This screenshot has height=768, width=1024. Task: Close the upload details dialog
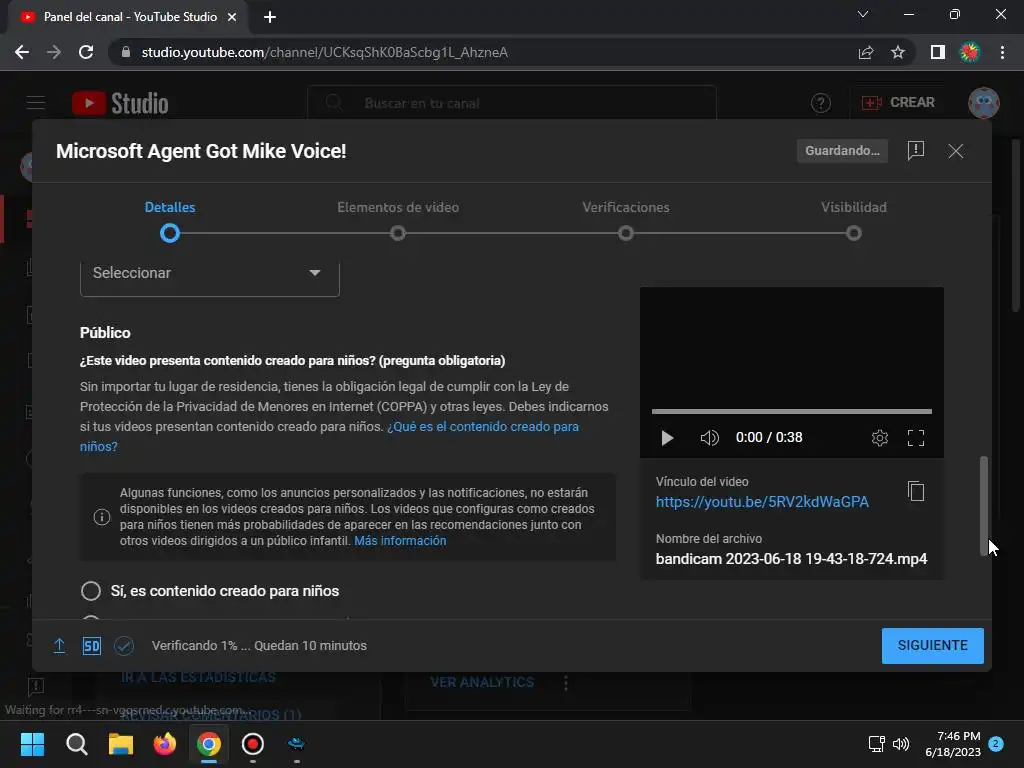pyautogui.click(x=955, y=151)
